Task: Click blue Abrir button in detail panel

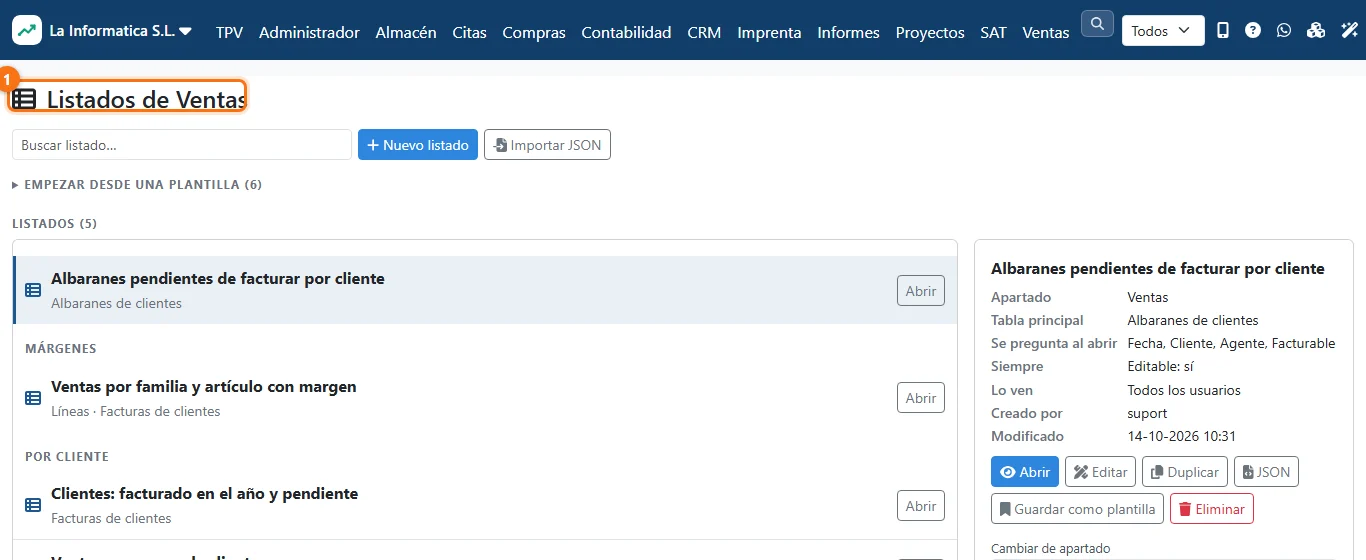Action: 1025,472
